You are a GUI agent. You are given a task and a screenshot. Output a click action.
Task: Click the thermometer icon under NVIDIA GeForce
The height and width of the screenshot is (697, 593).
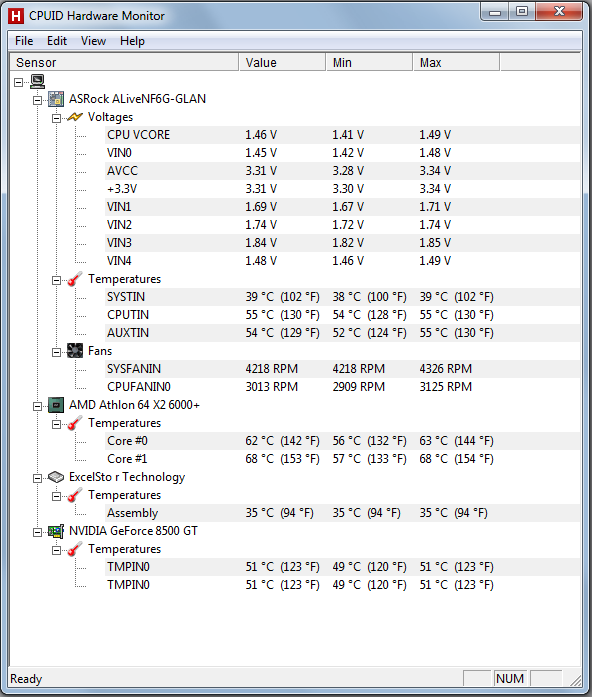[75, 549]
